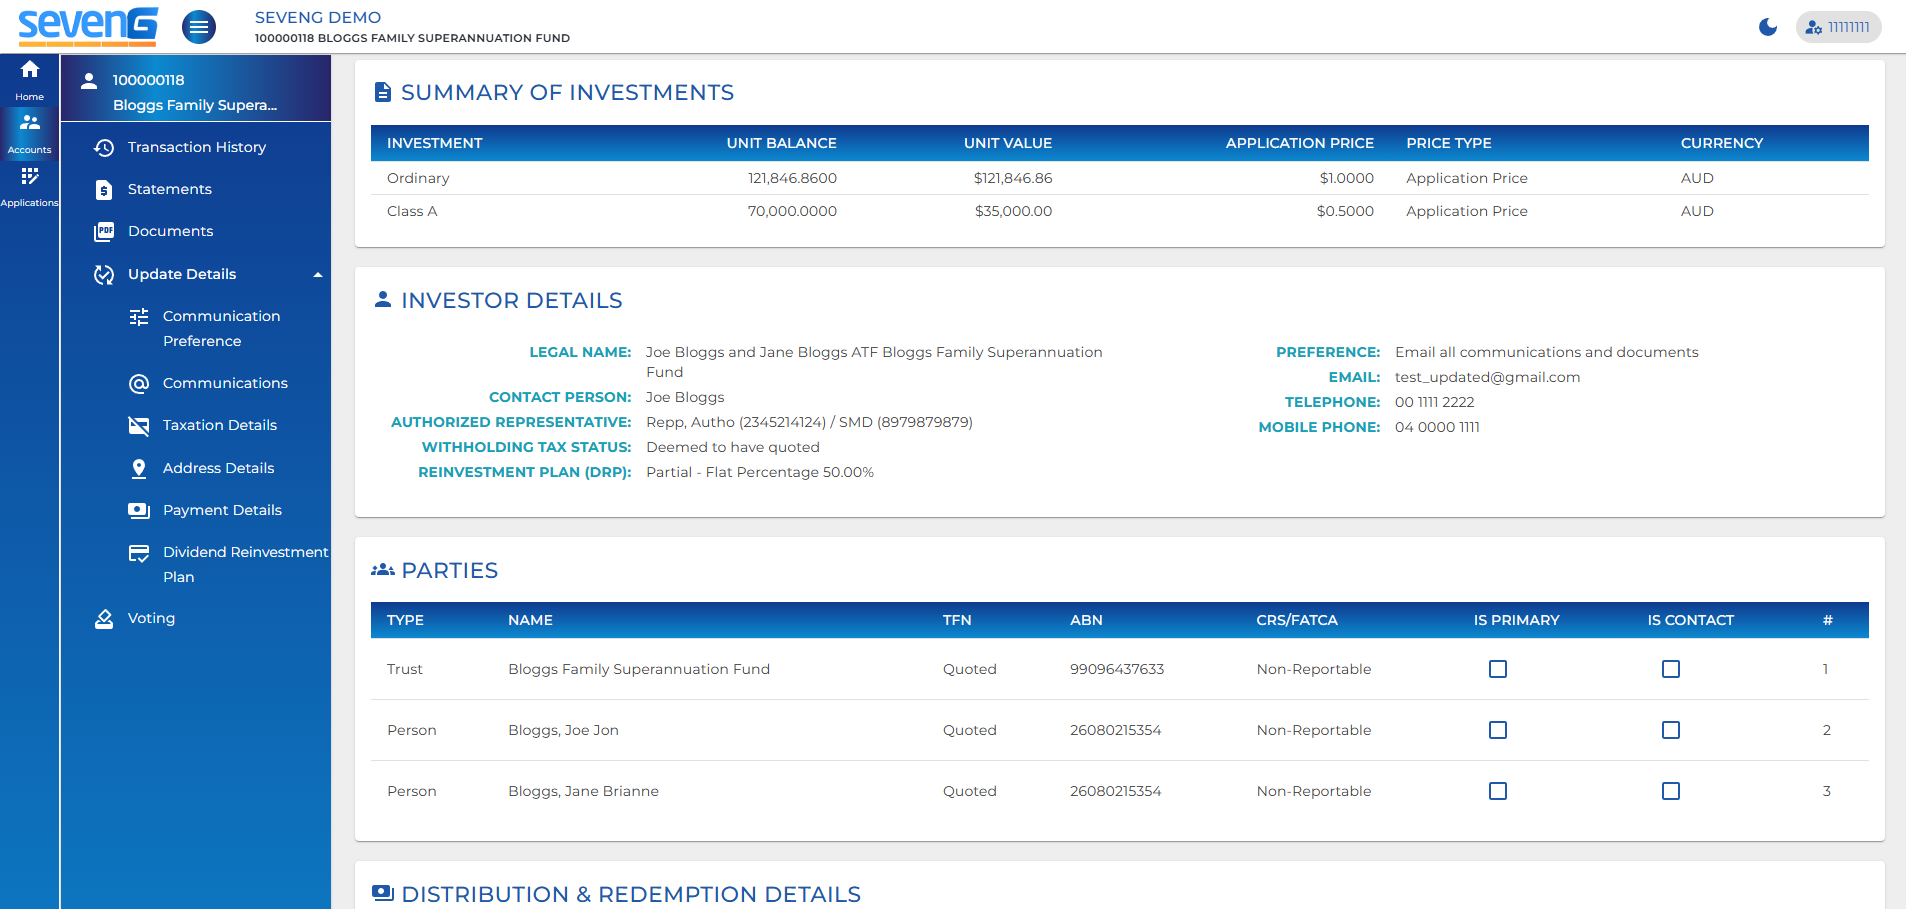The image size is (1906, 909).
Task: Open the Voting section from the sidebar
Action: pyautogui.click(x=150, y=618)
